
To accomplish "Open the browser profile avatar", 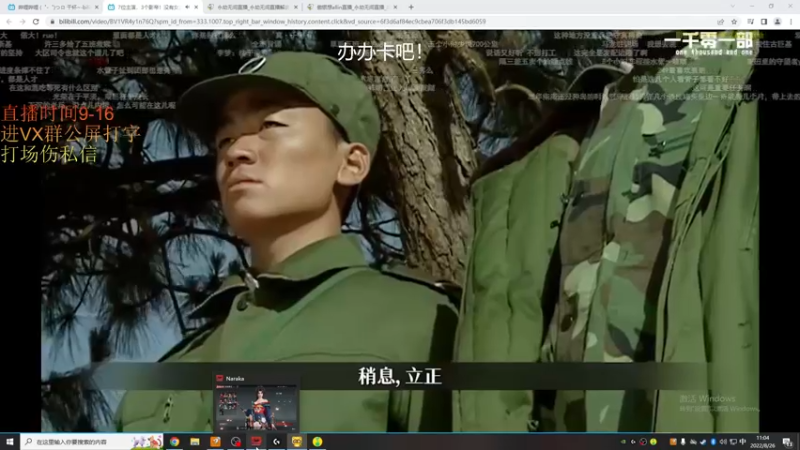I will [x=778, y=21].
